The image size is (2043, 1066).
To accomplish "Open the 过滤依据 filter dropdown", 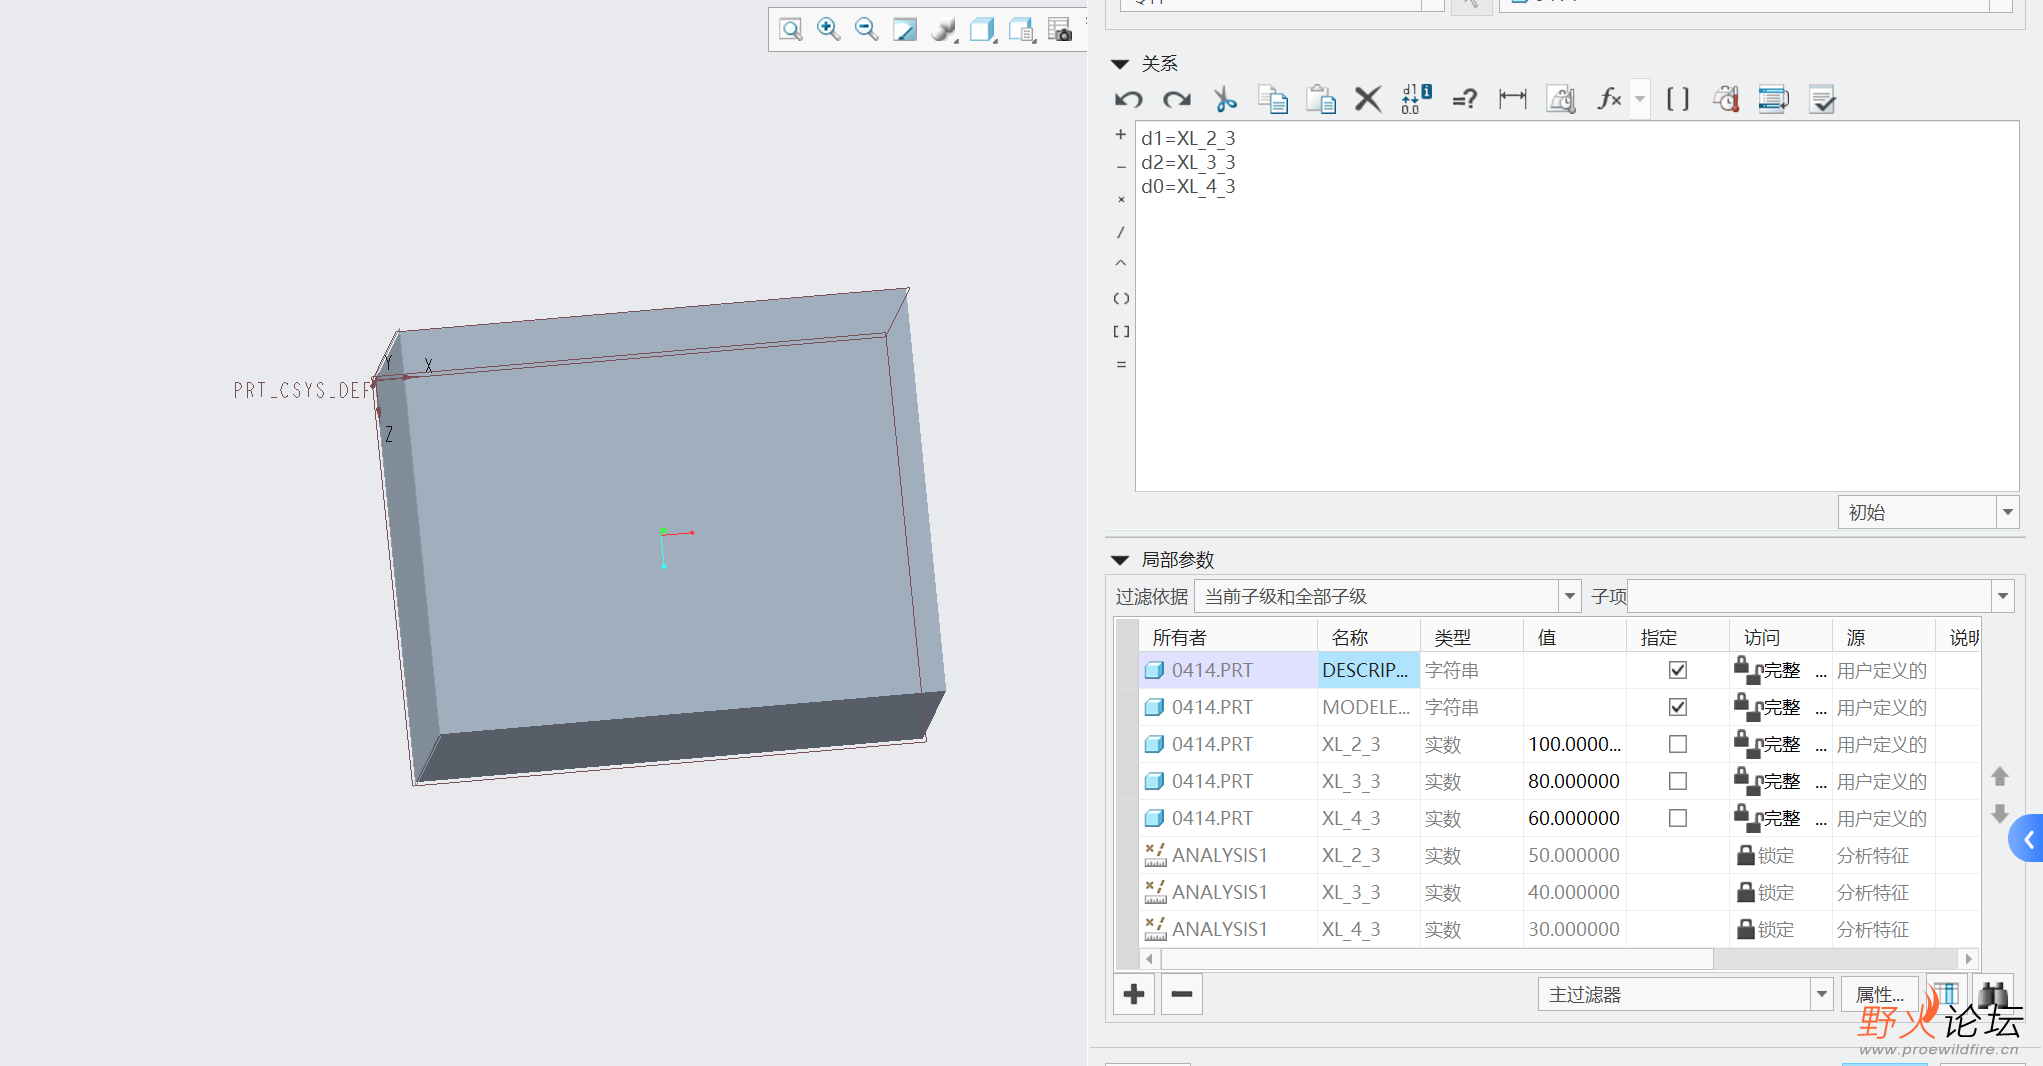I will [x=1570, y=596].
